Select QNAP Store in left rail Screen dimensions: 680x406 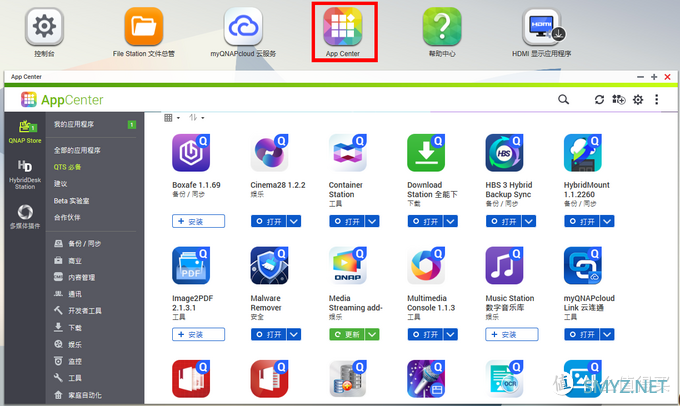click(25, 132)
